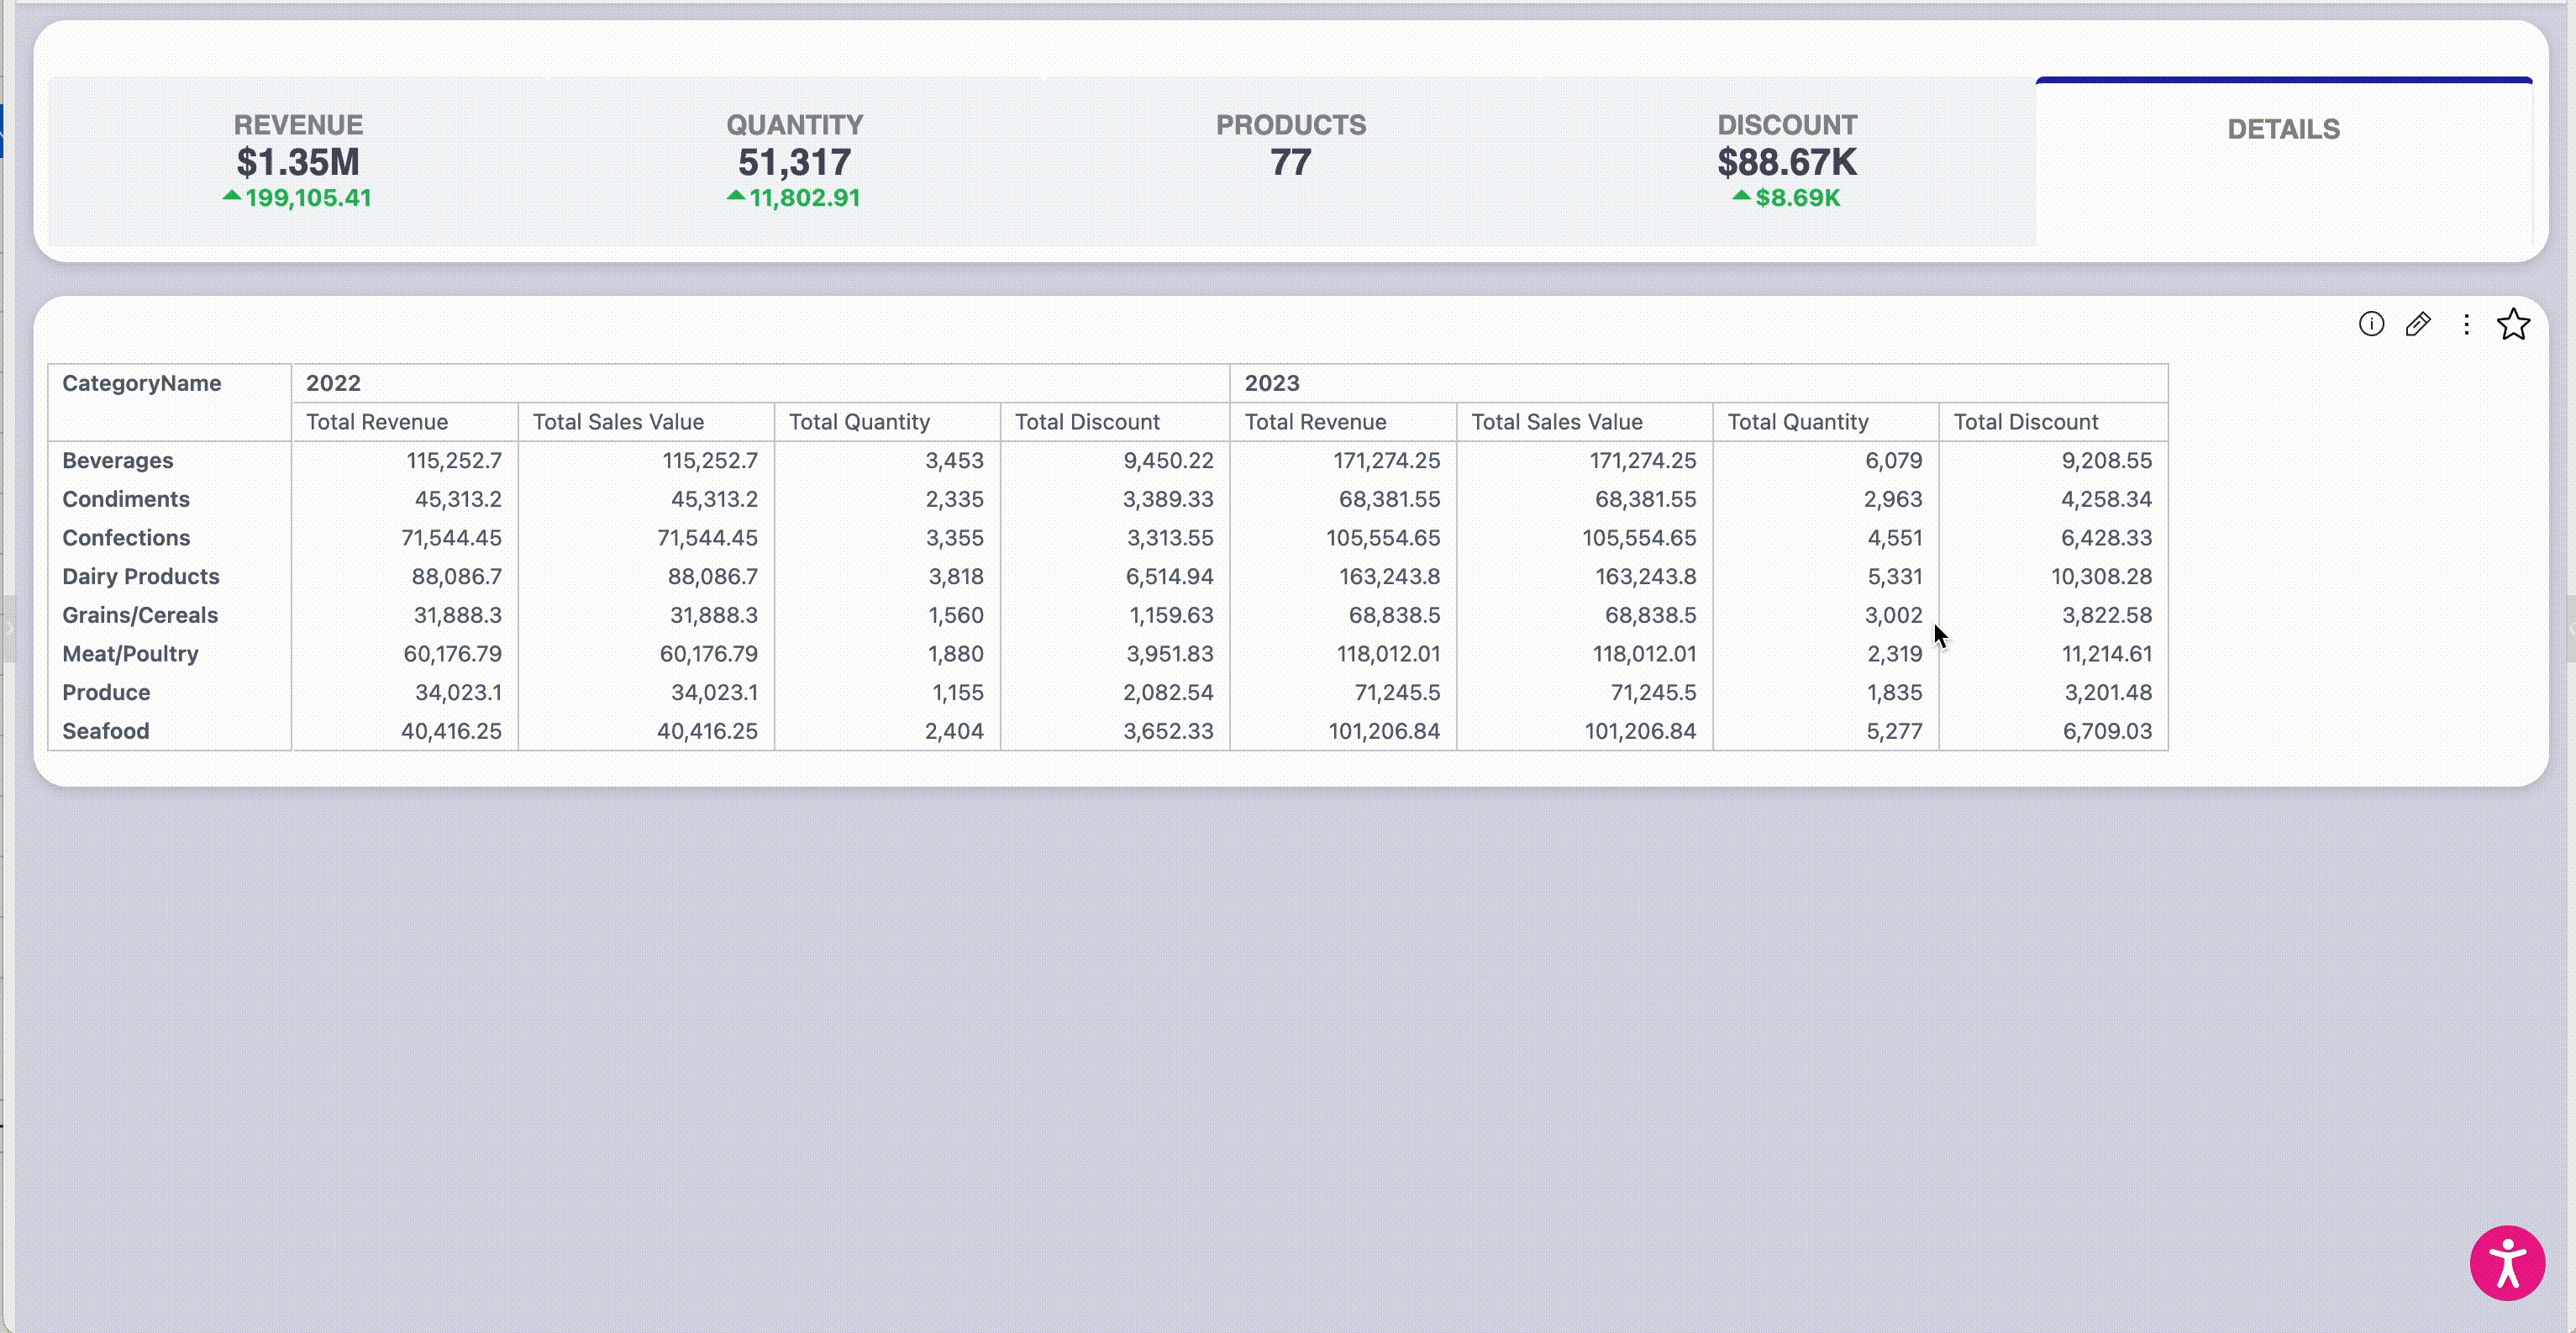The height and width of the screenshot is (1333, 2576).
Task: Click revenue change value 199,105.41
Action: pyautogui.click(x=308, y=198)
